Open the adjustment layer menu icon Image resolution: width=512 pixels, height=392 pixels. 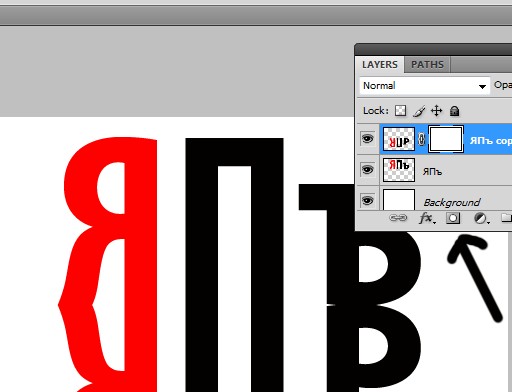[481, 218]
